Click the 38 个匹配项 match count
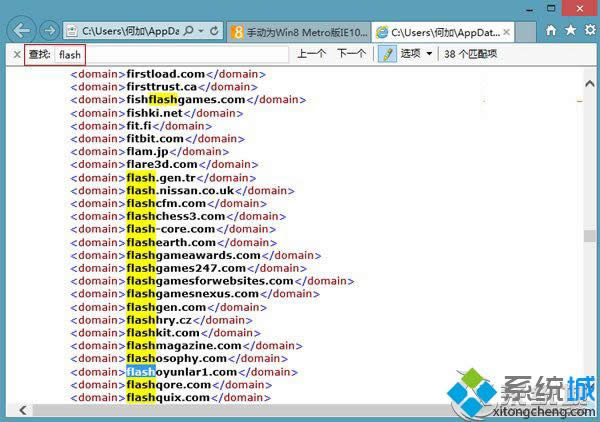Screen dimensions: 600x422 [x=470, y=54]
